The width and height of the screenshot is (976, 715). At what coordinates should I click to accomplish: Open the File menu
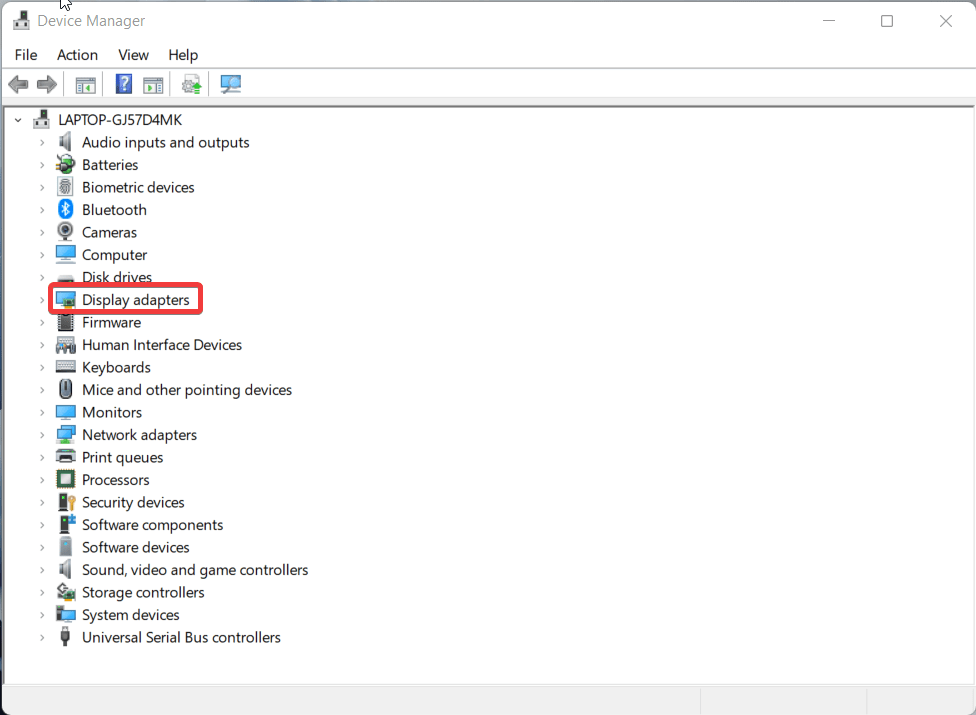(x=25, y=55)
